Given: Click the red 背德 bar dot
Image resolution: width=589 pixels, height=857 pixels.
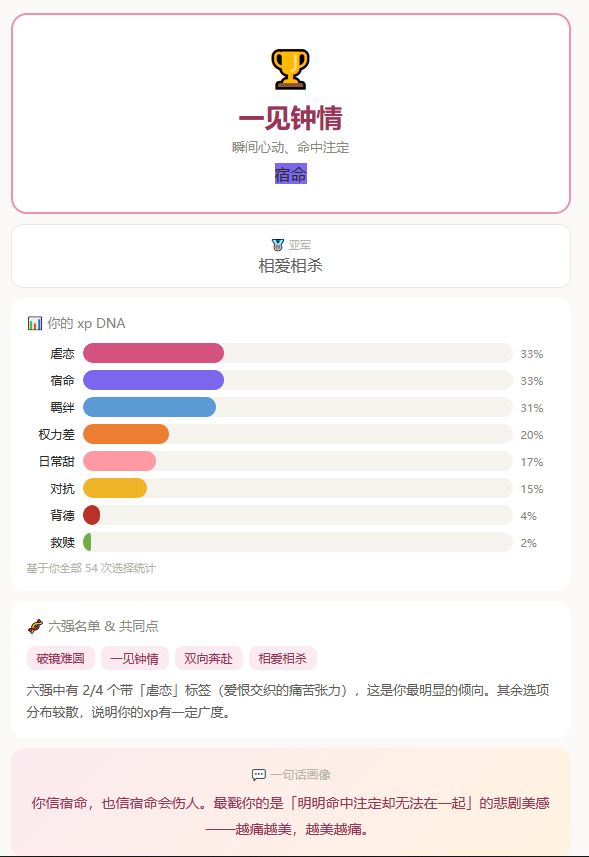Looking at the screenshot, I should pos(91,515).
